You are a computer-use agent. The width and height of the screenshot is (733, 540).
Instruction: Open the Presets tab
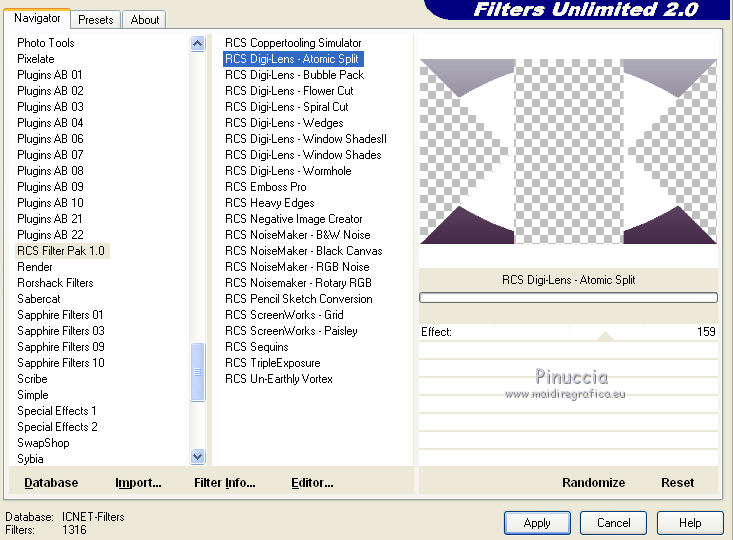pyautogui.click(x=96, y=20)
